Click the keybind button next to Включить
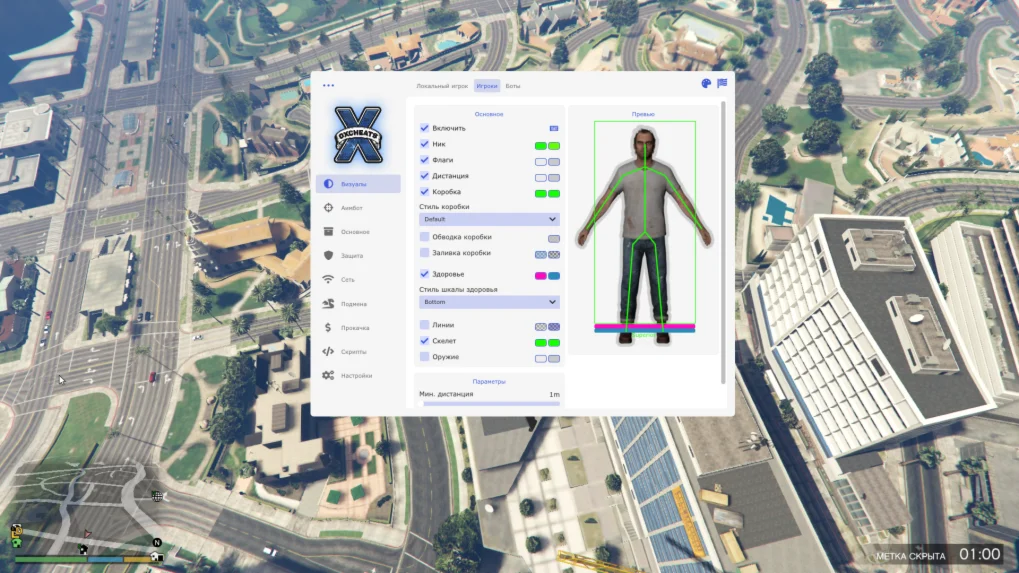Viewport: 1019px width, 573px height. (x=553, y=129)
